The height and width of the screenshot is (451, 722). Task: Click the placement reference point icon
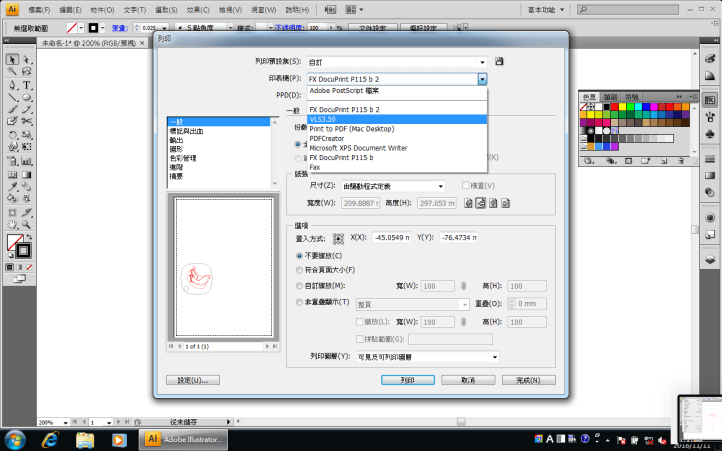337,237
